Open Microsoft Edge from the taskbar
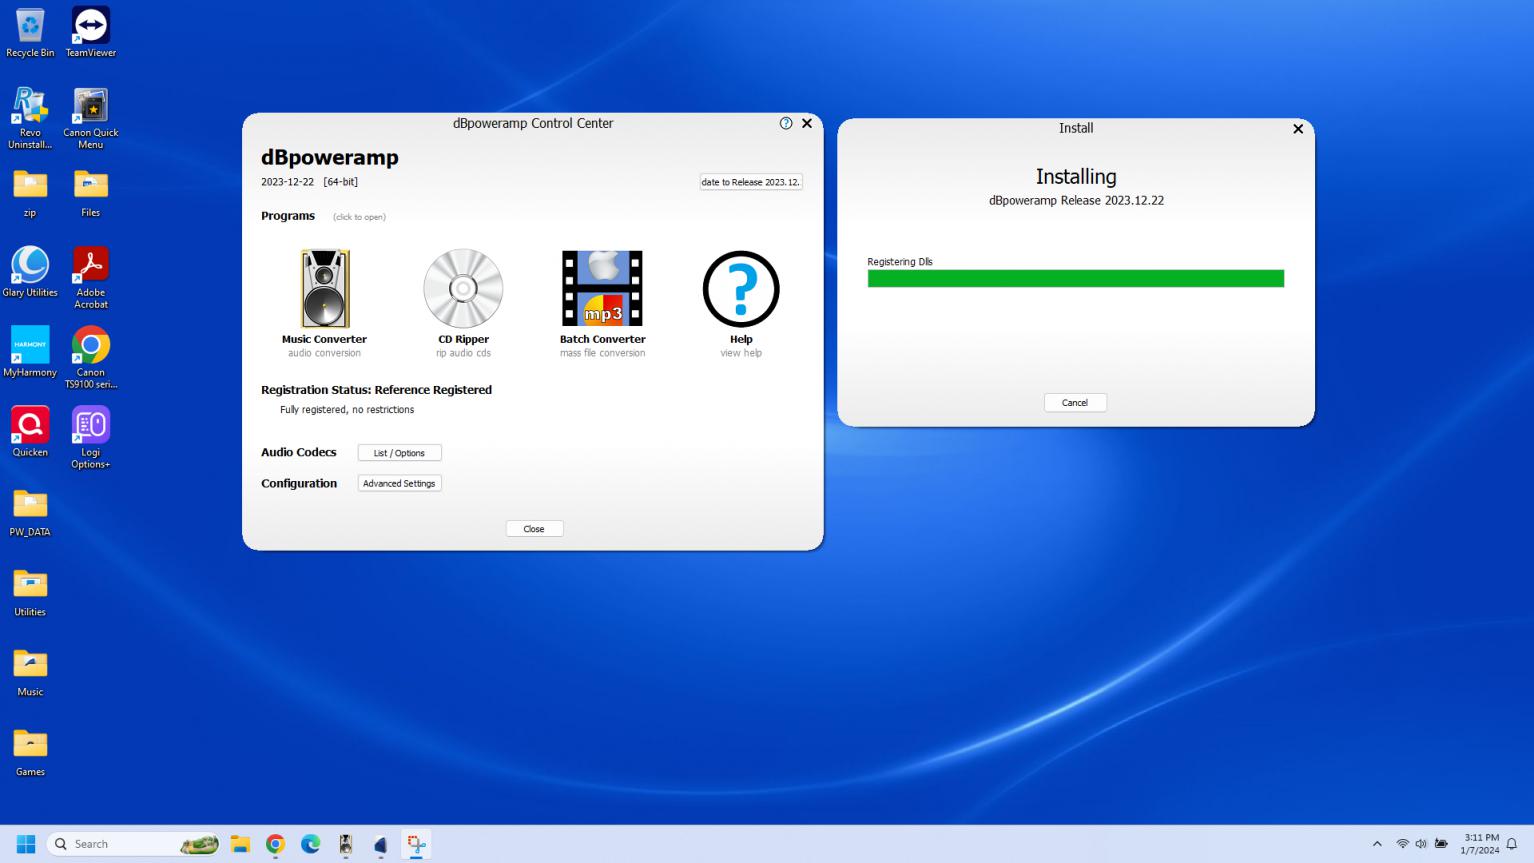The height and width of the screenshot is (863, 1534). click(x=311, y=844)
